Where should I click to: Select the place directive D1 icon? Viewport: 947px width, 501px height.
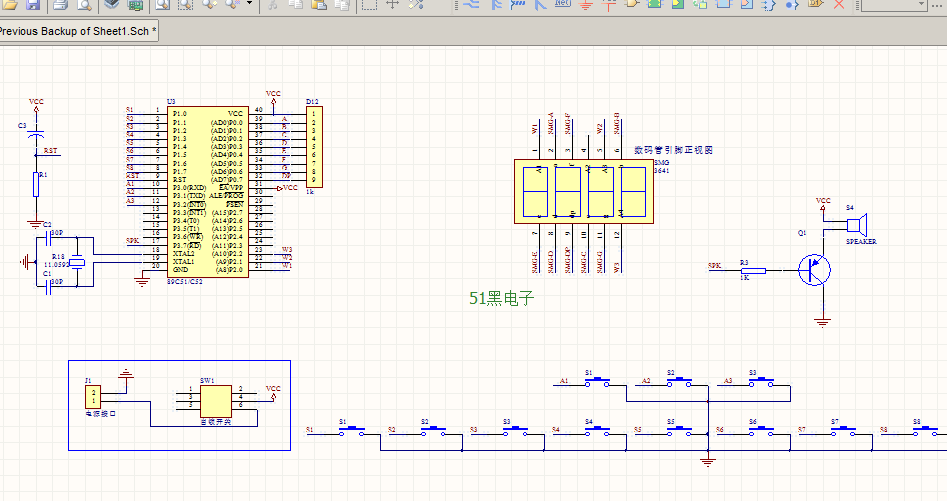[x=815, y=5]
